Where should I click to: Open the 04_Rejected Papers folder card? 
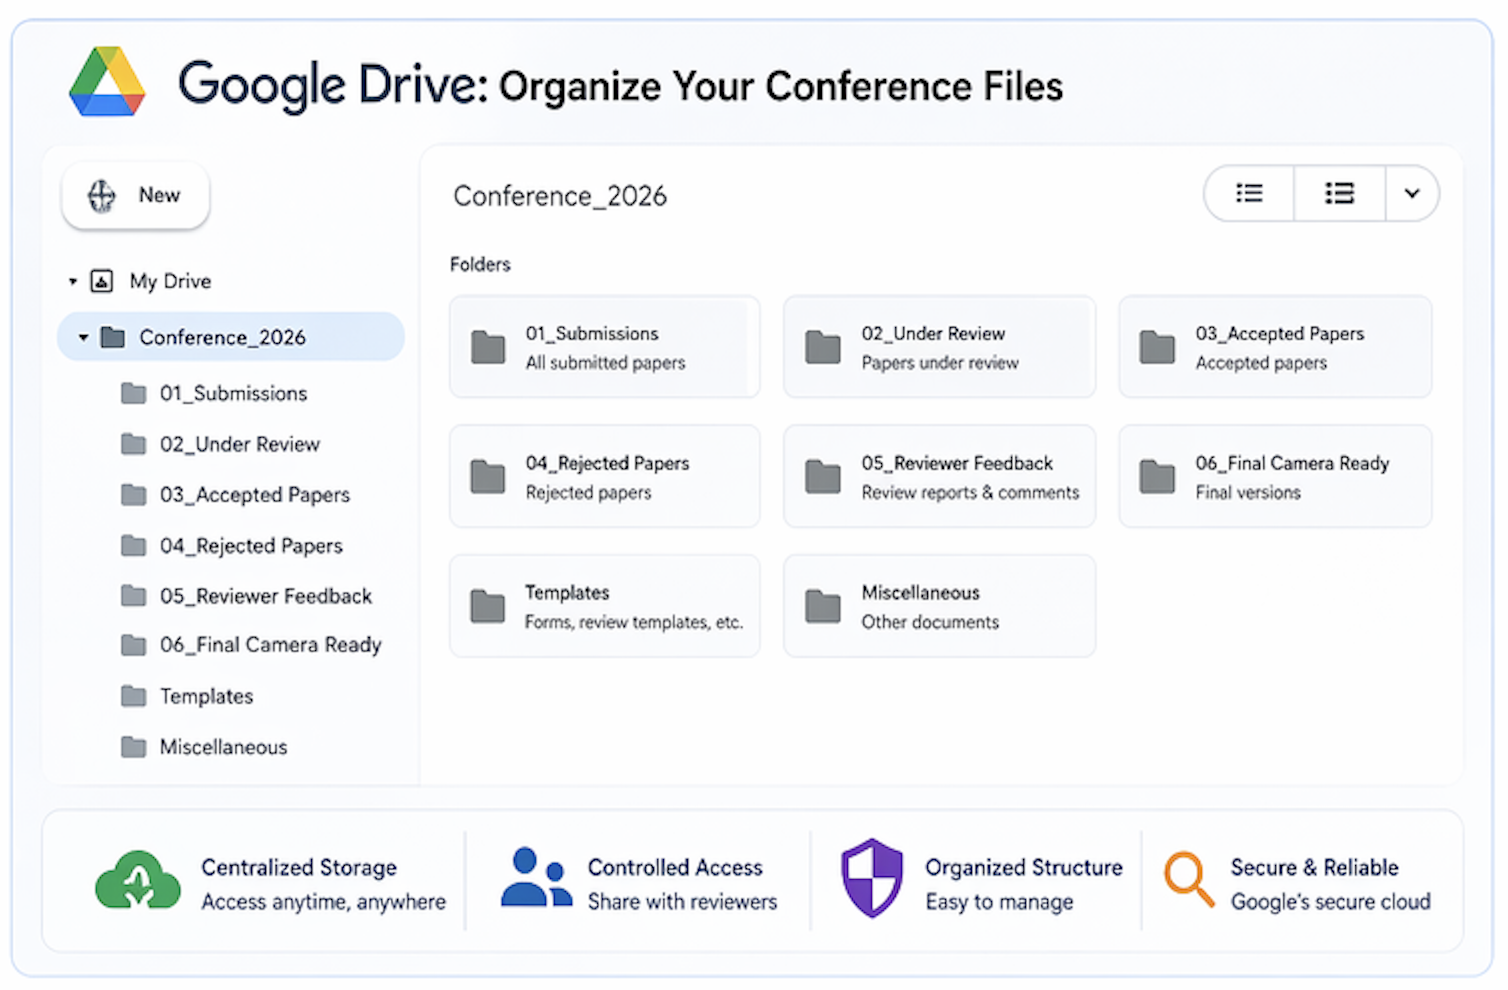pos(604,477)
